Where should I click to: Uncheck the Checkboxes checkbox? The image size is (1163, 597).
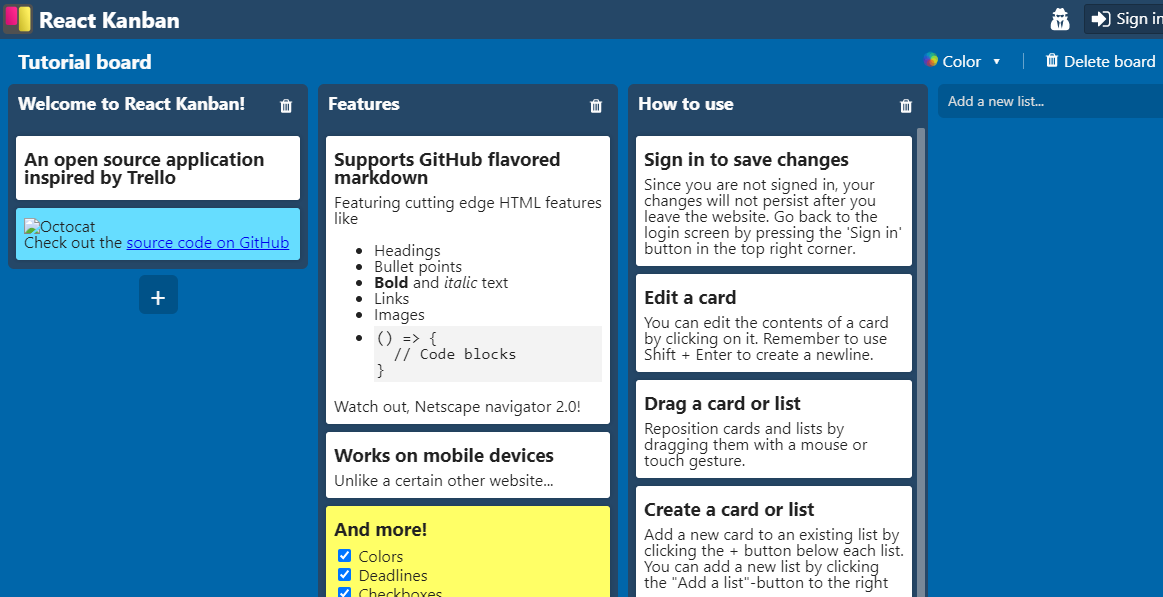pyautogui.click(x=344, y=592)
